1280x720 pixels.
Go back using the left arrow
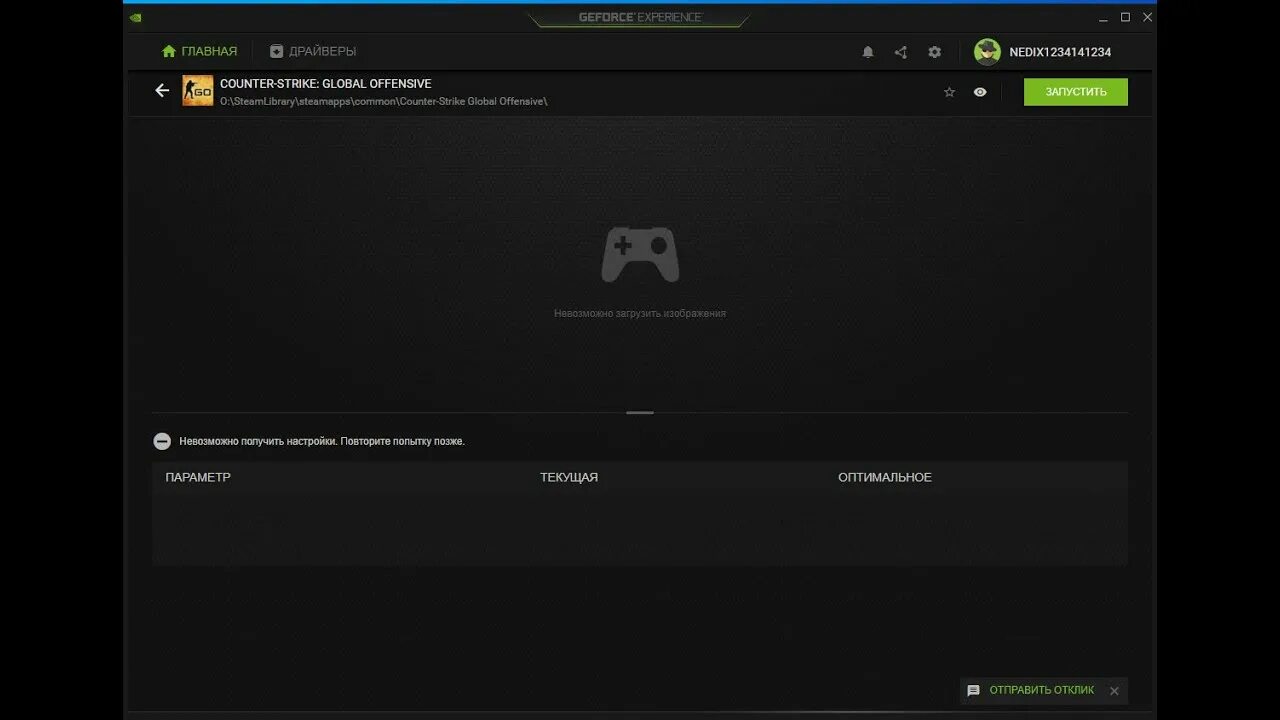[x=162, y=91]
